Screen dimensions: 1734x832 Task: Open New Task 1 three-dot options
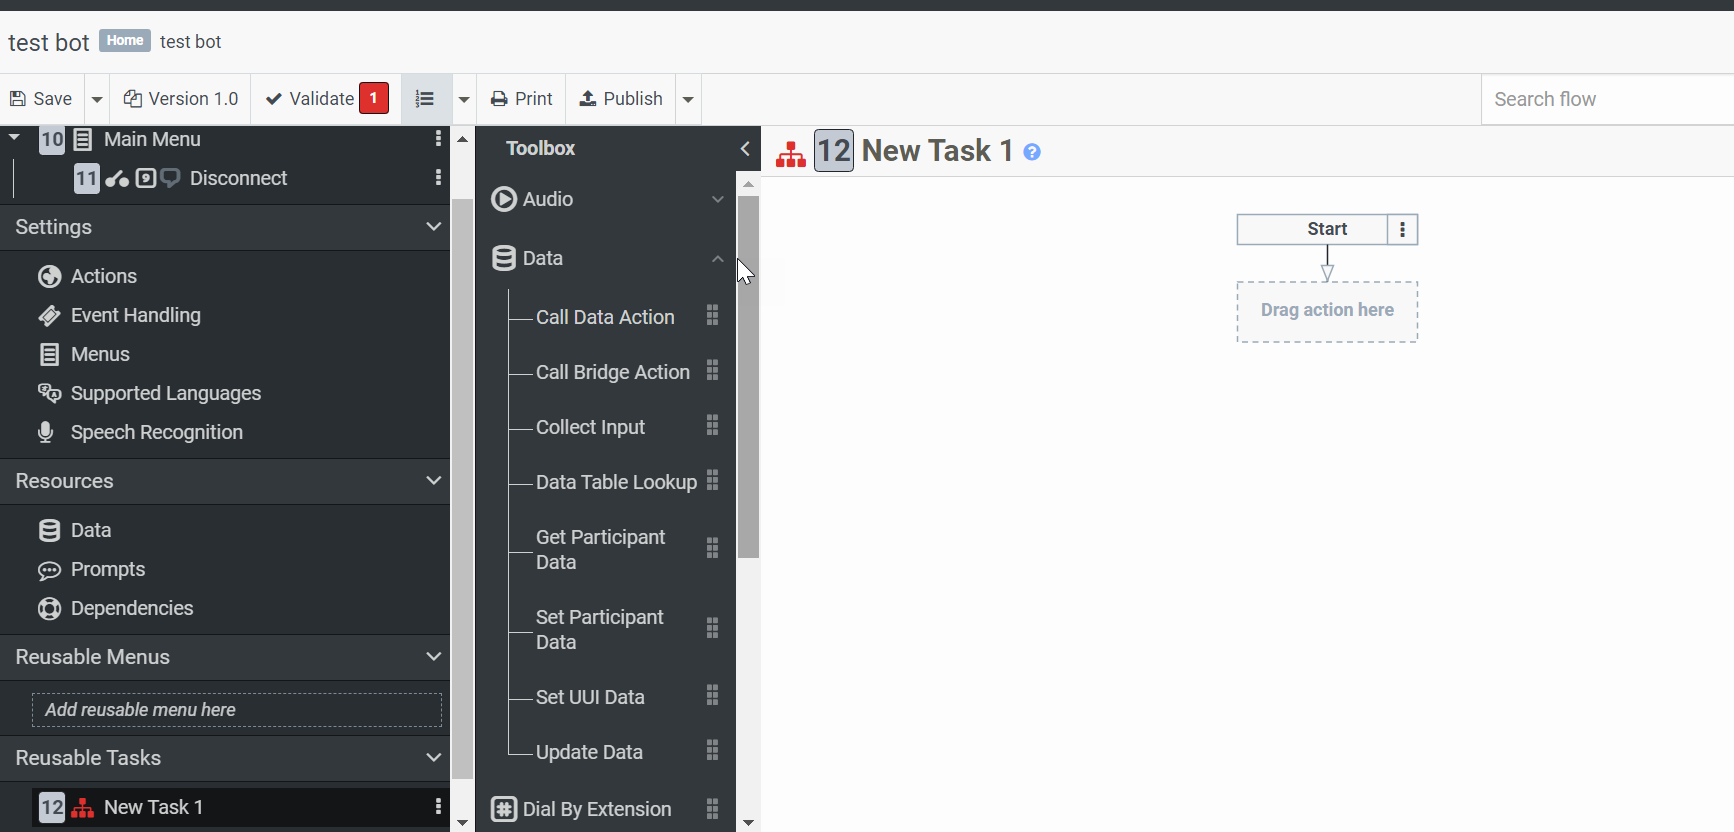coord(438,807)
